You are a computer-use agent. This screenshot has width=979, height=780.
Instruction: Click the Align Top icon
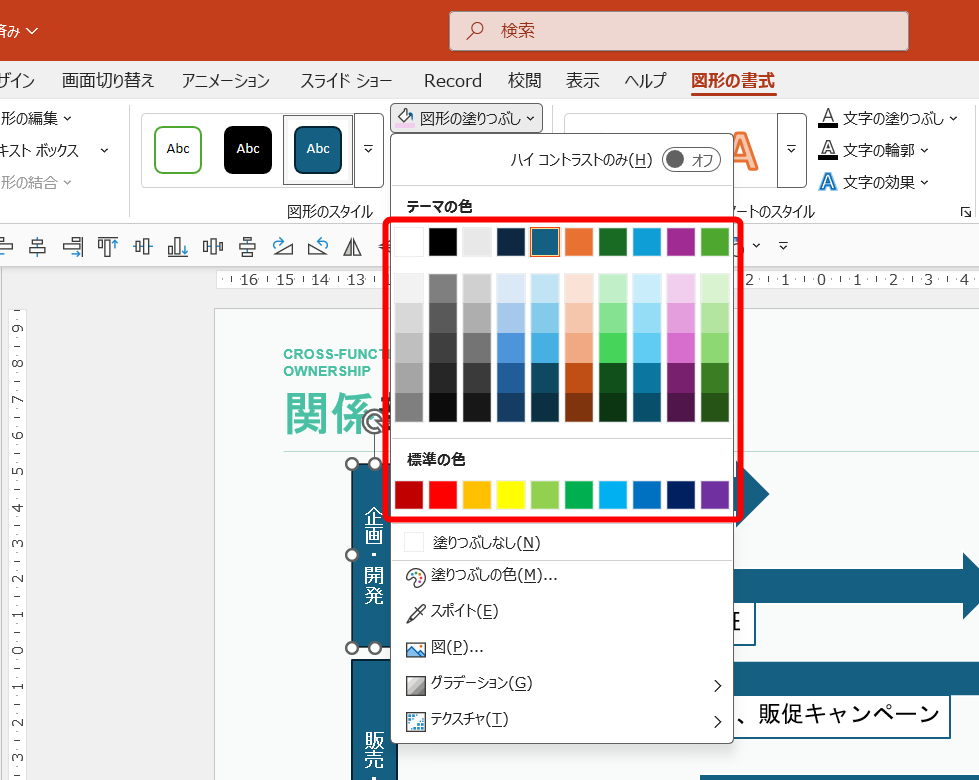107,246
